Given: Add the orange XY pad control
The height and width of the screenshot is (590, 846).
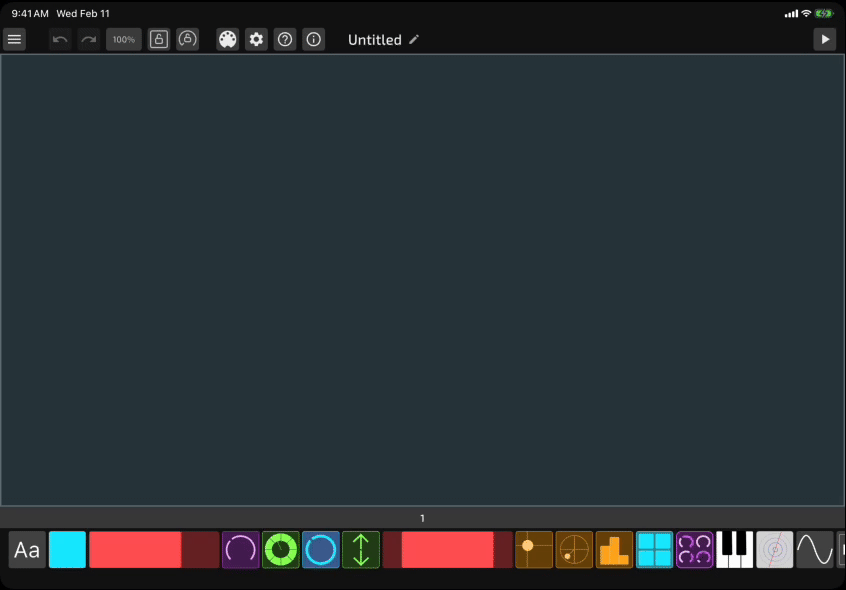Looking at the screenshot, I should pos(534,550).
